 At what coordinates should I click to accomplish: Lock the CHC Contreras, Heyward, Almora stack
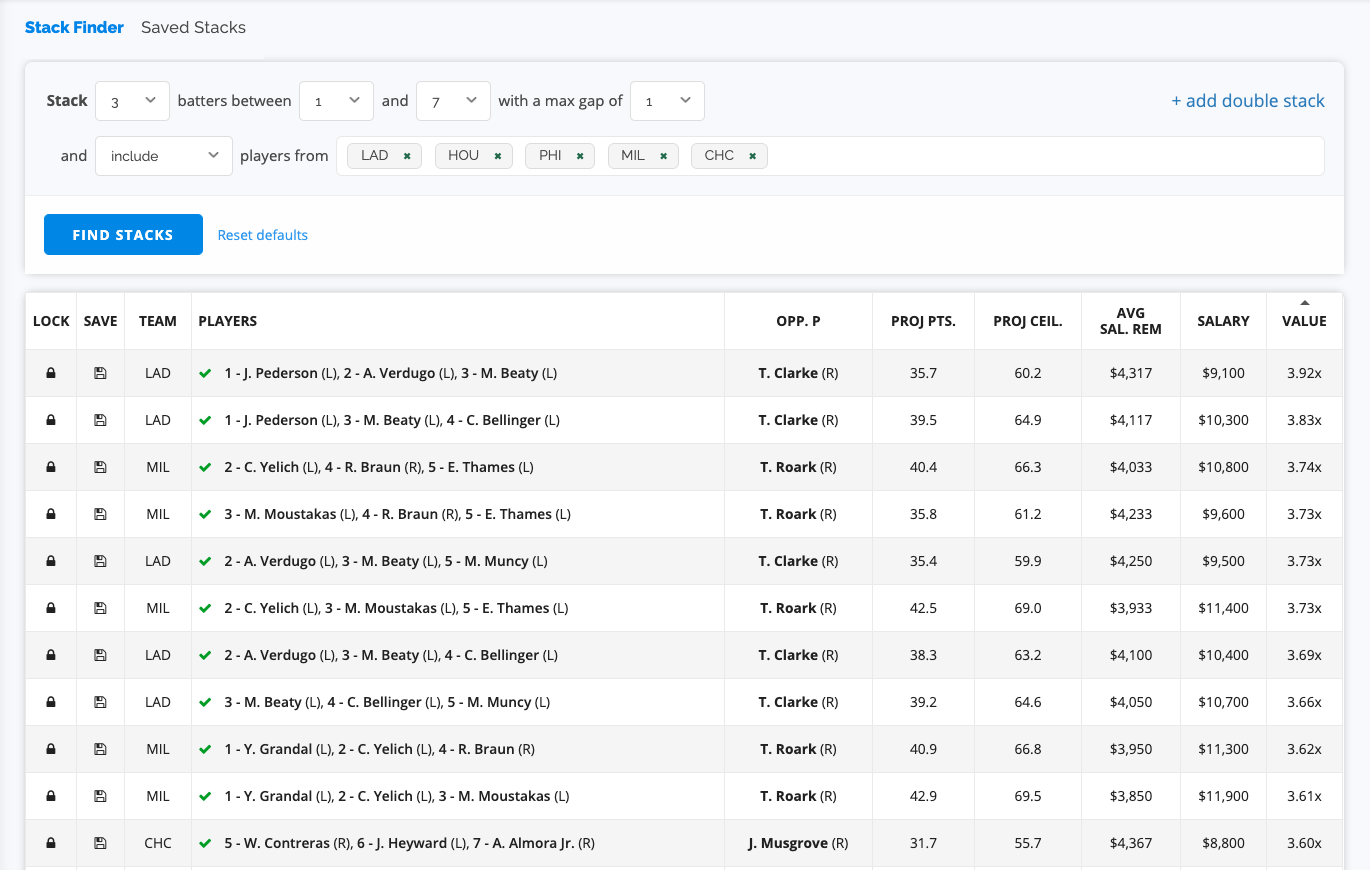[51, 843]
